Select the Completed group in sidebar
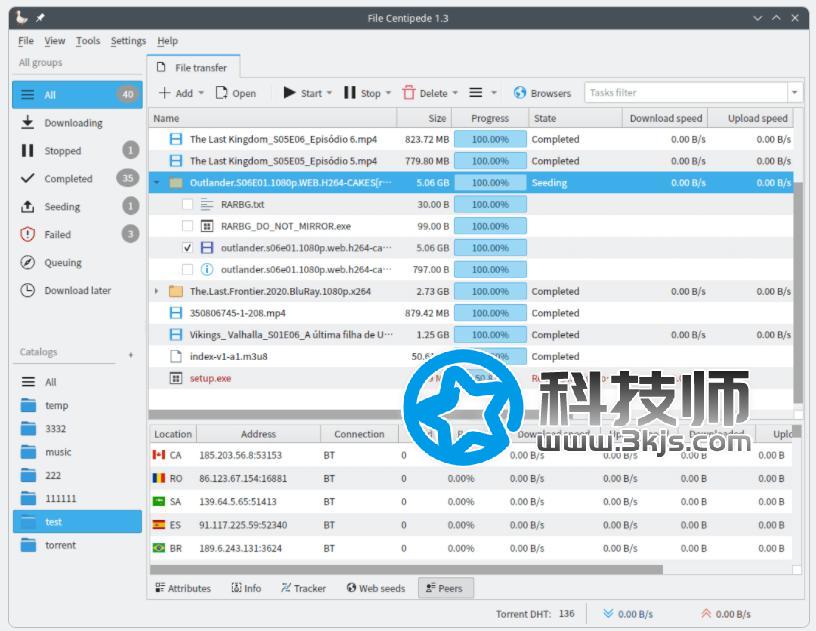The height and width of the screenshot is (631, 816). point(77,178)
